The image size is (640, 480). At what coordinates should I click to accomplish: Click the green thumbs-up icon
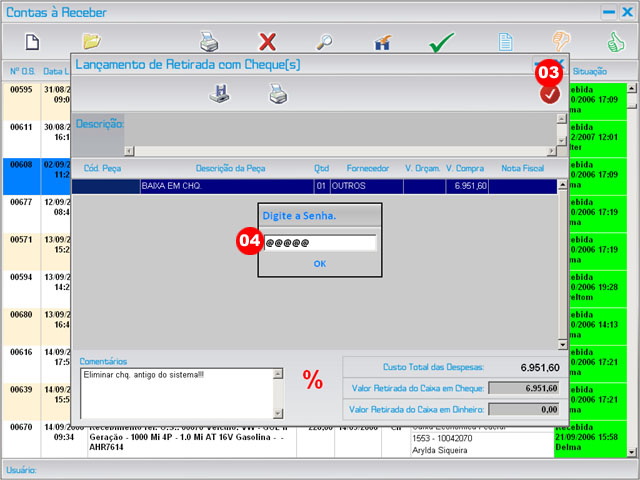click(x=615, y=42)
